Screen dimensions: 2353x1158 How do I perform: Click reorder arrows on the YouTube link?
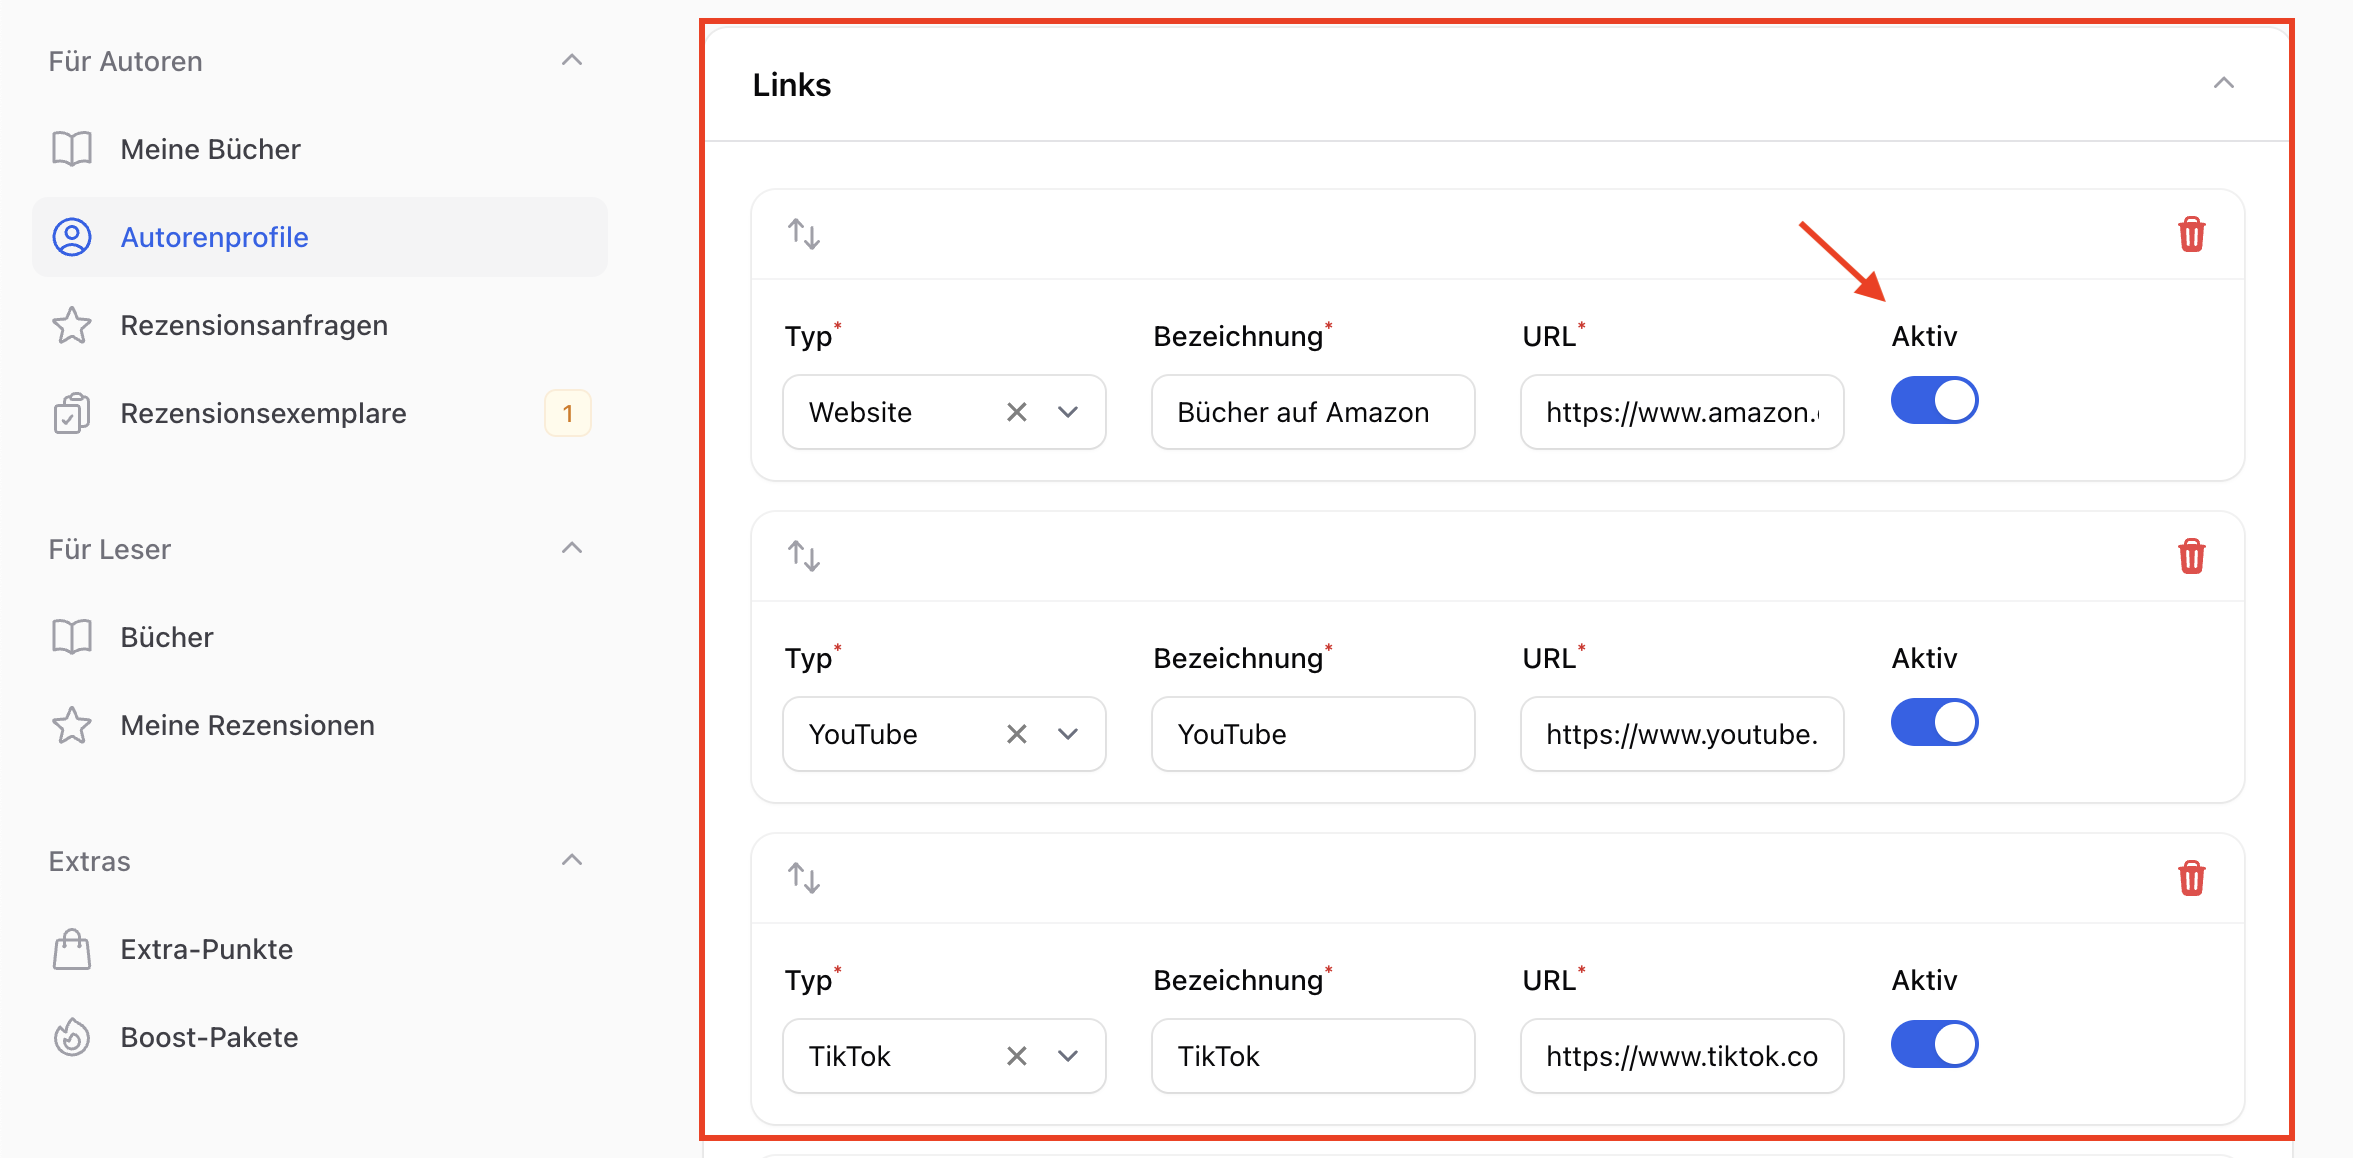pos(804,556)
